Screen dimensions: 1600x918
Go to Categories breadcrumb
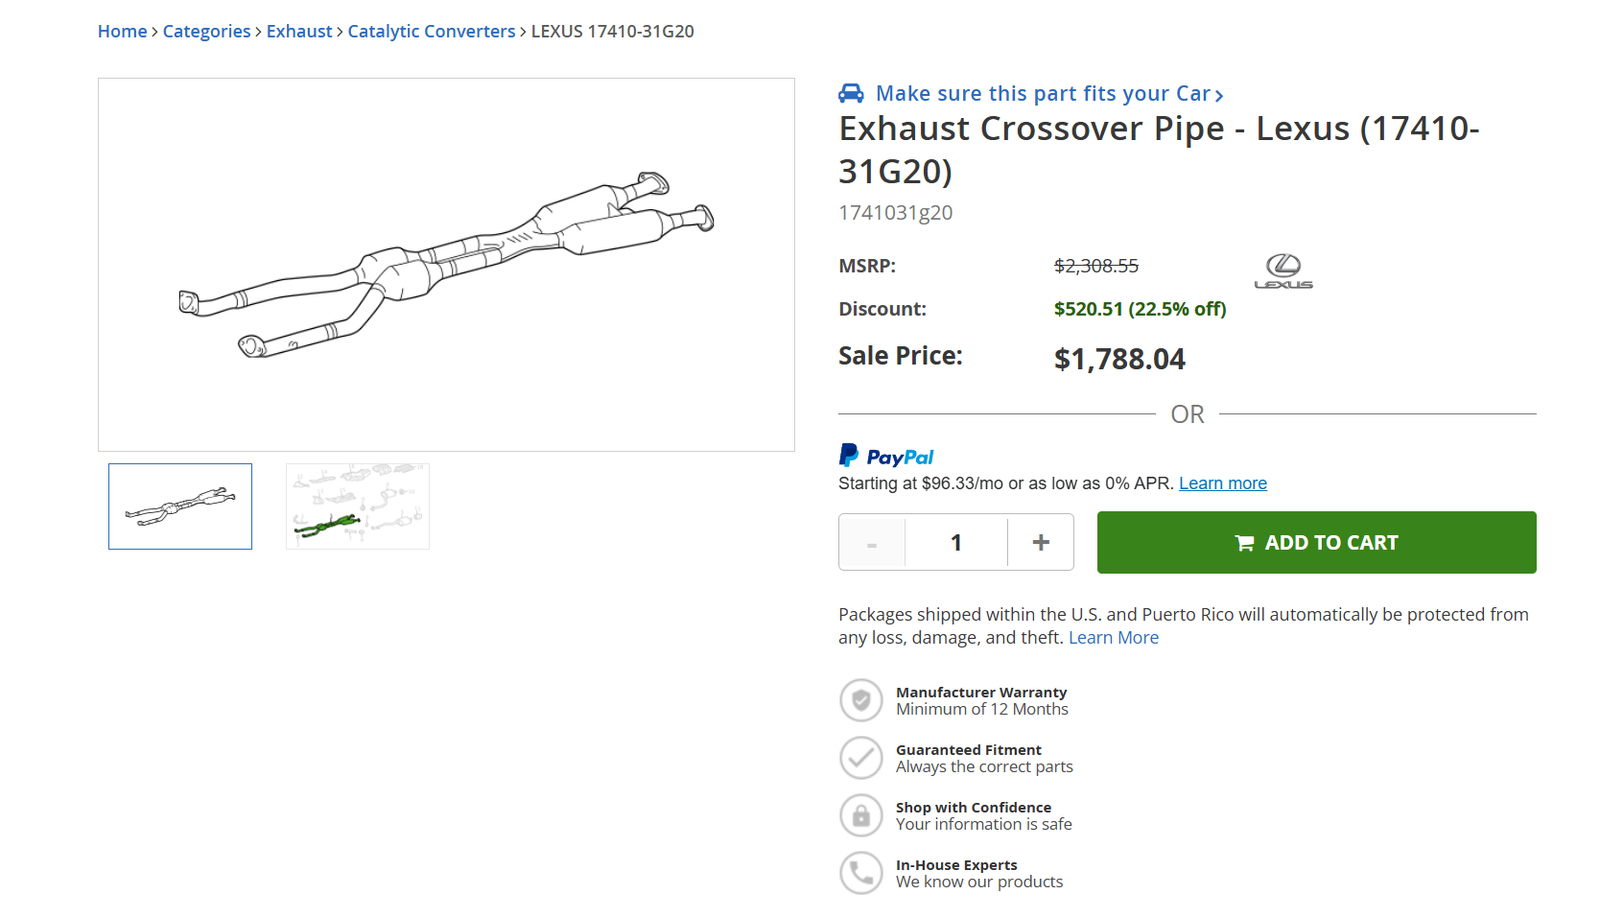(x=206, y=31)
